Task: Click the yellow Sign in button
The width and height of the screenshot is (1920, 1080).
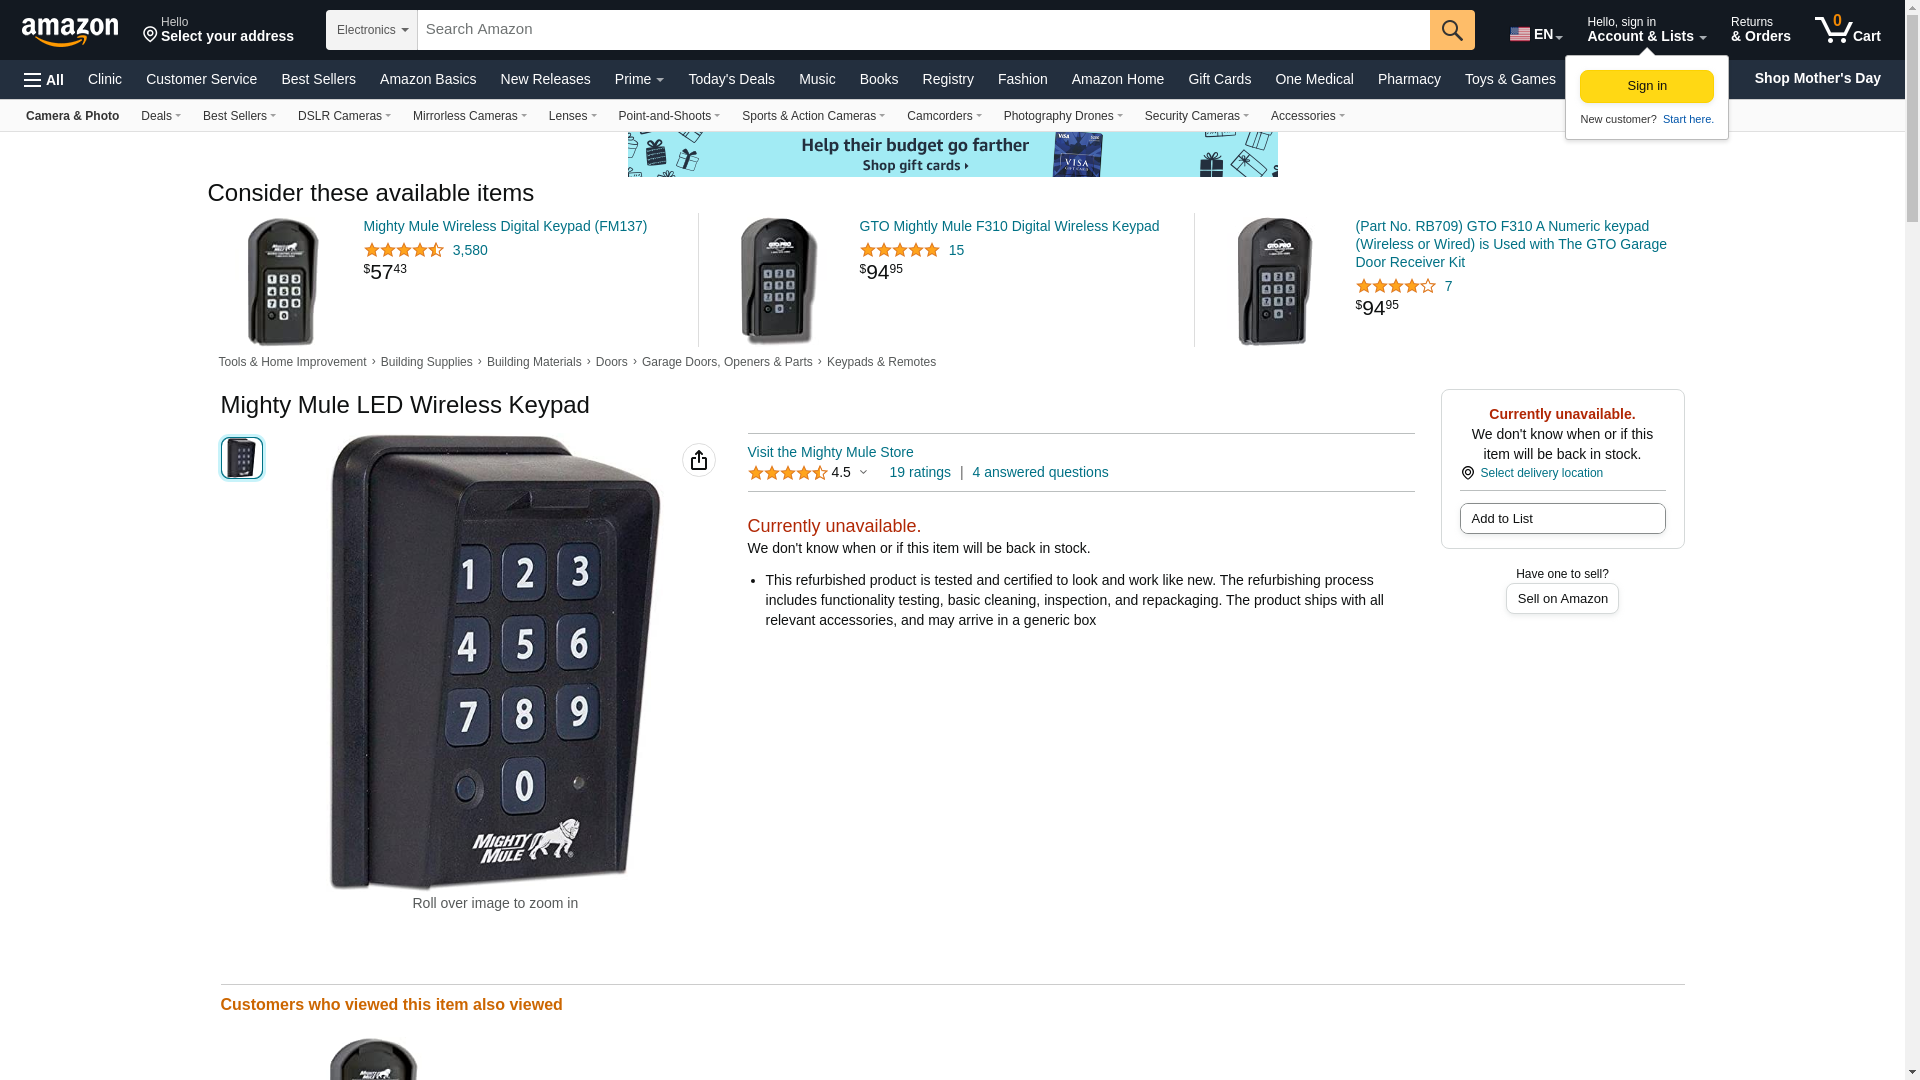Action: pos(1646,86)
